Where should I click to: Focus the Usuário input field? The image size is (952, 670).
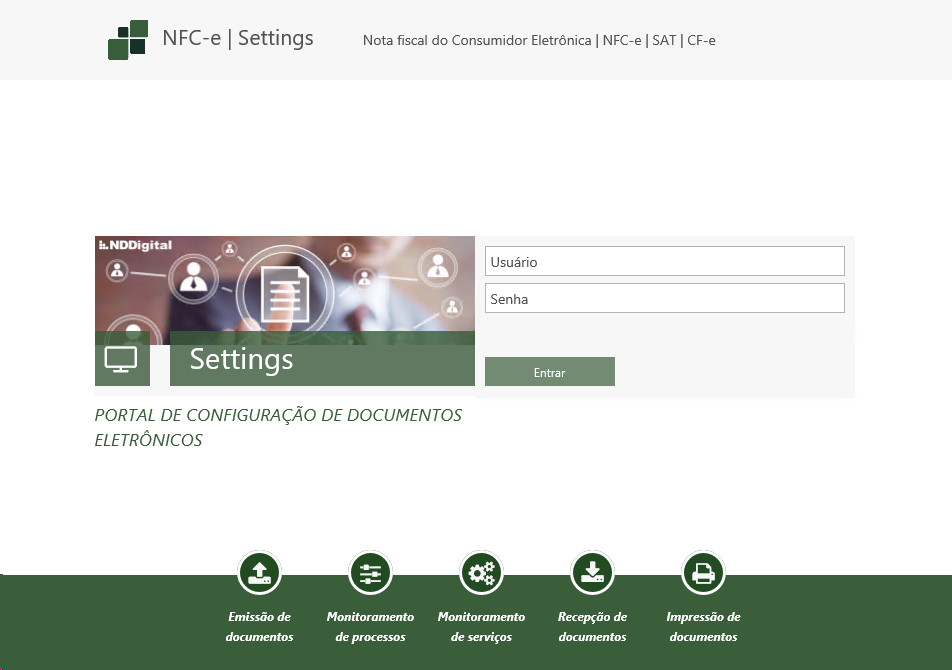tap(664, 262)
